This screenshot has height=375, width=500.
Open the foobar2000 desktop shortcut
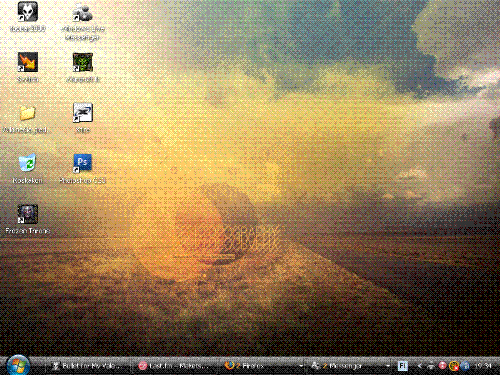(28, 17)
